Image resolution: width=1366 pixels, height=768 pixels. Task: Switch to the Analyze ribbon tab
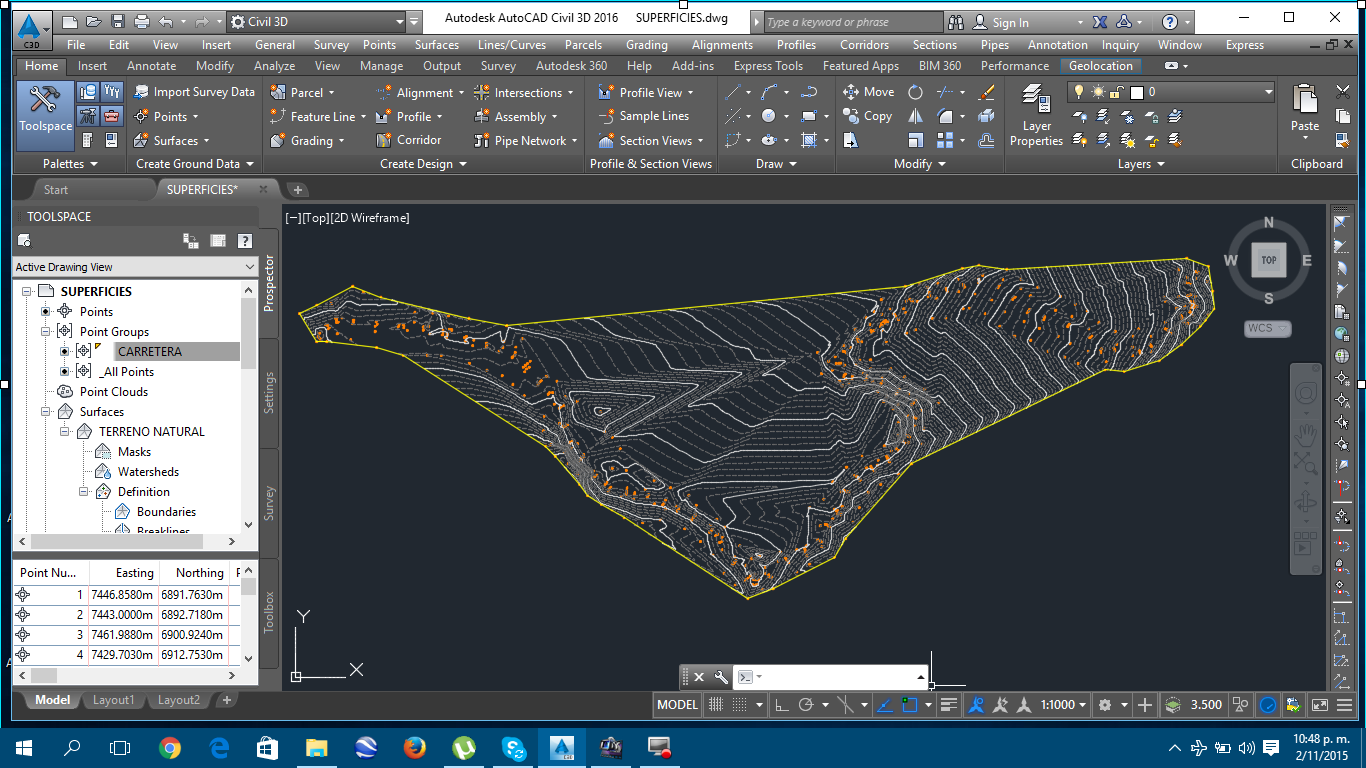[x=274, y=66]
